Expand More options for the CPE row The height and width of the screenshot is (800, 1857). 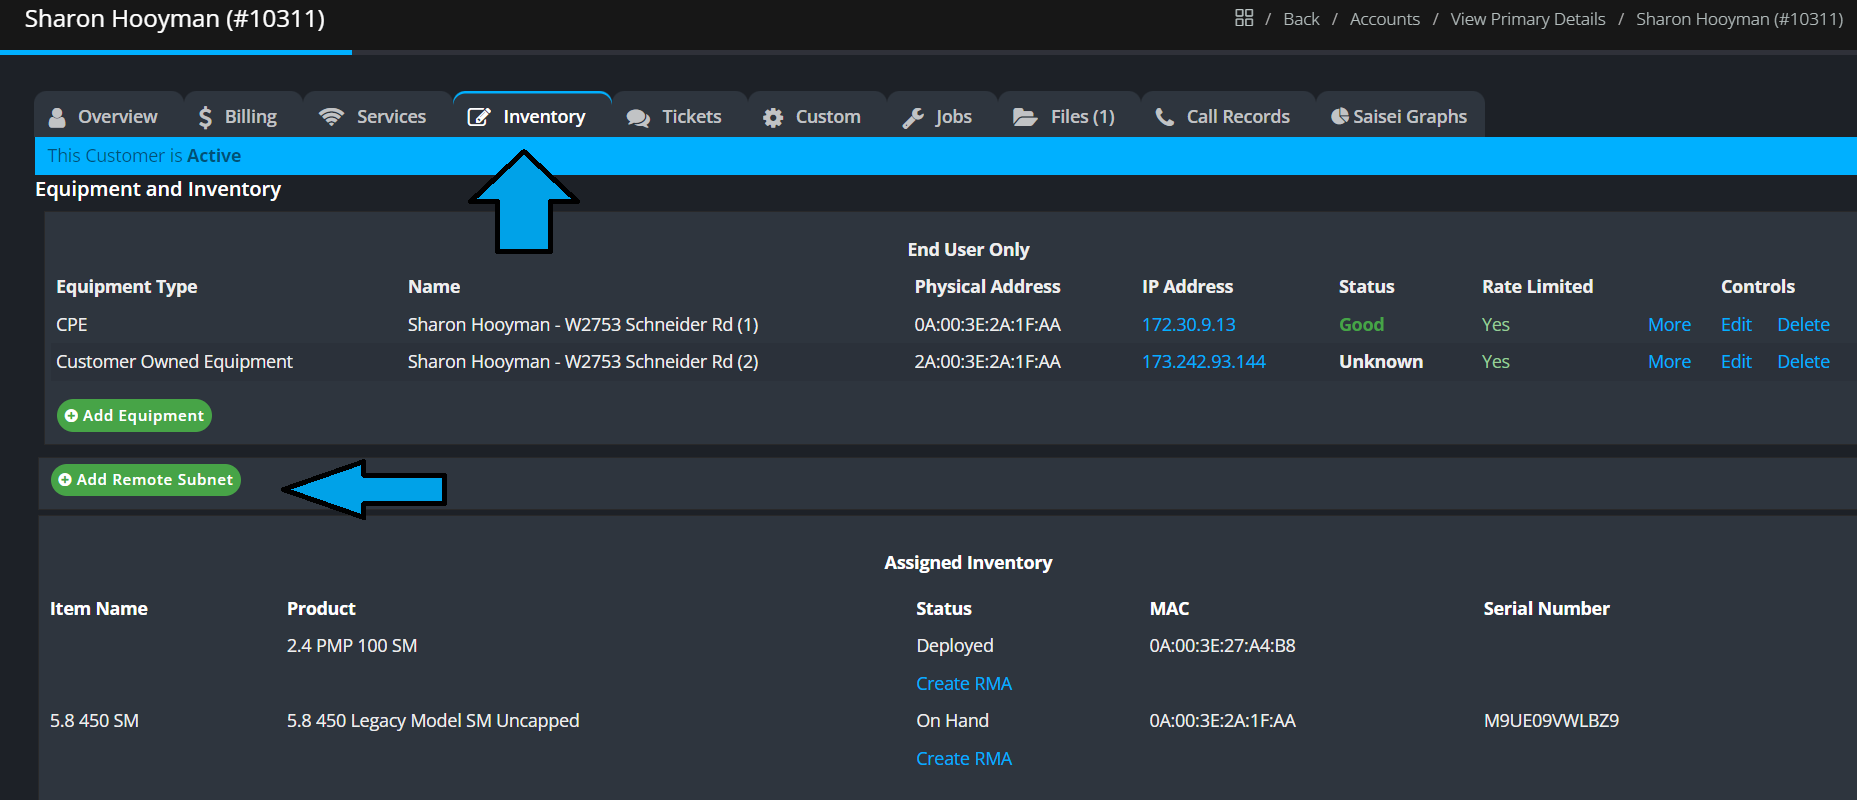pyautogui.click(x=1669, y=325)
